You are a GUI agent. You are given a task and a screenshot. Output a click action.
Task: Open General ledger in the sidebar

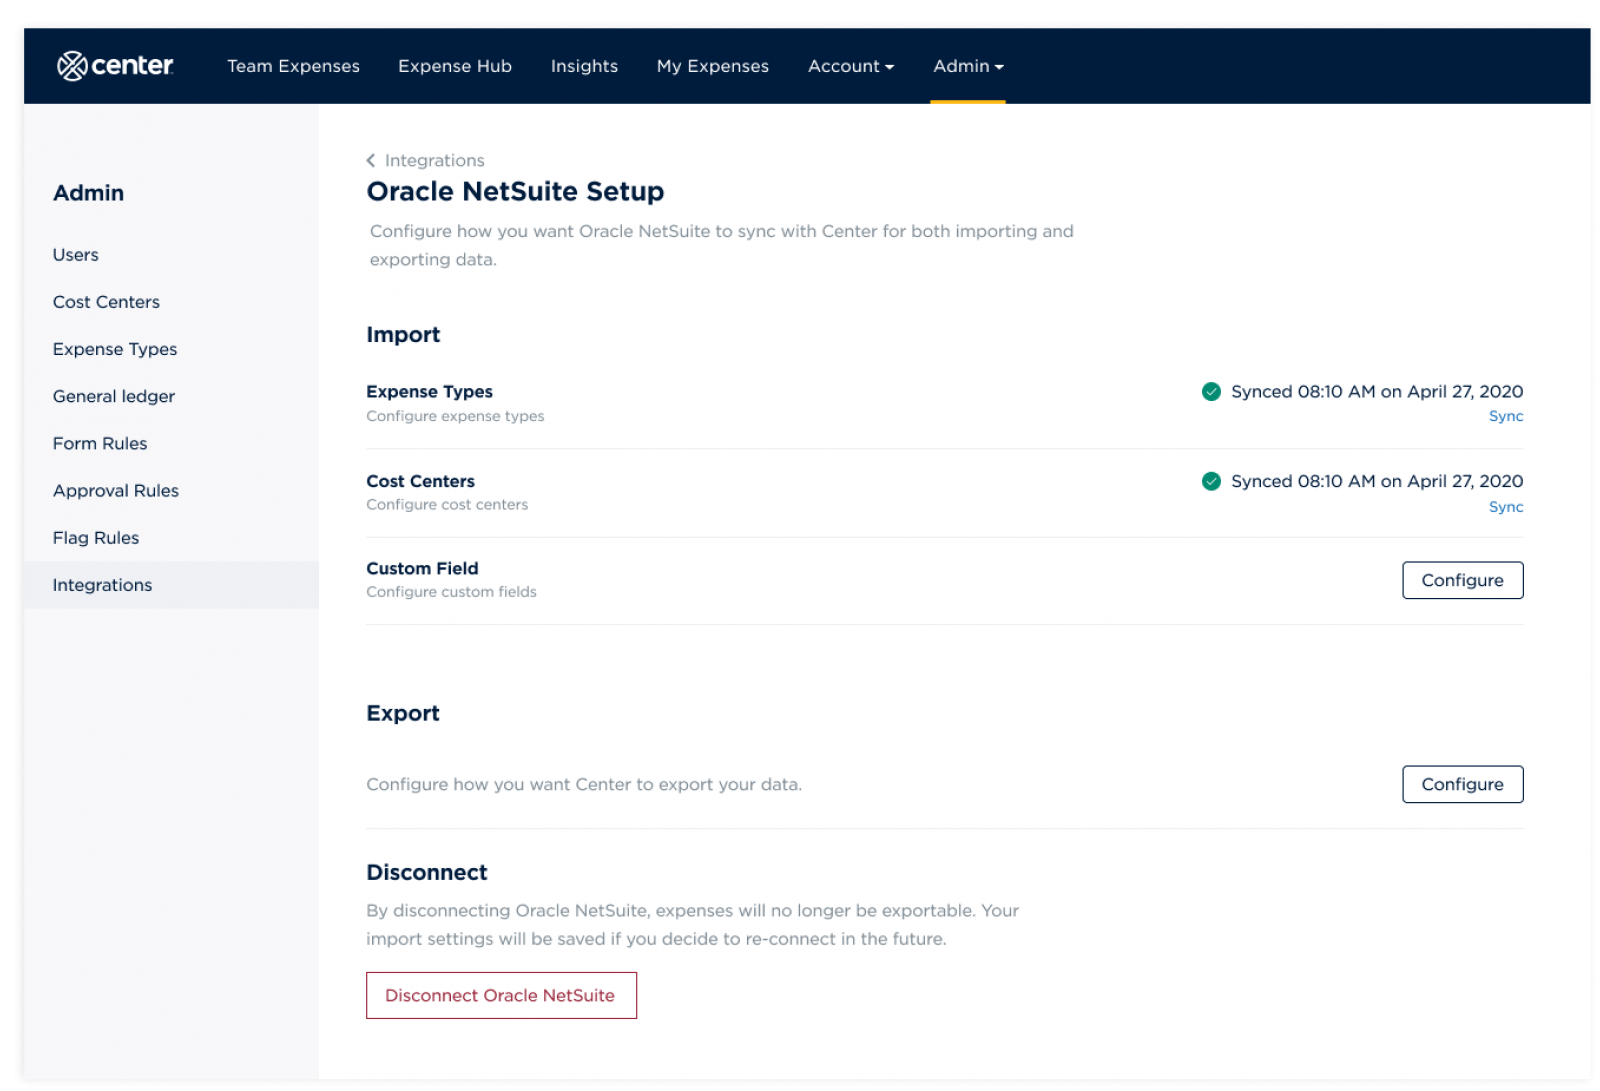click(x=114, y=396)
